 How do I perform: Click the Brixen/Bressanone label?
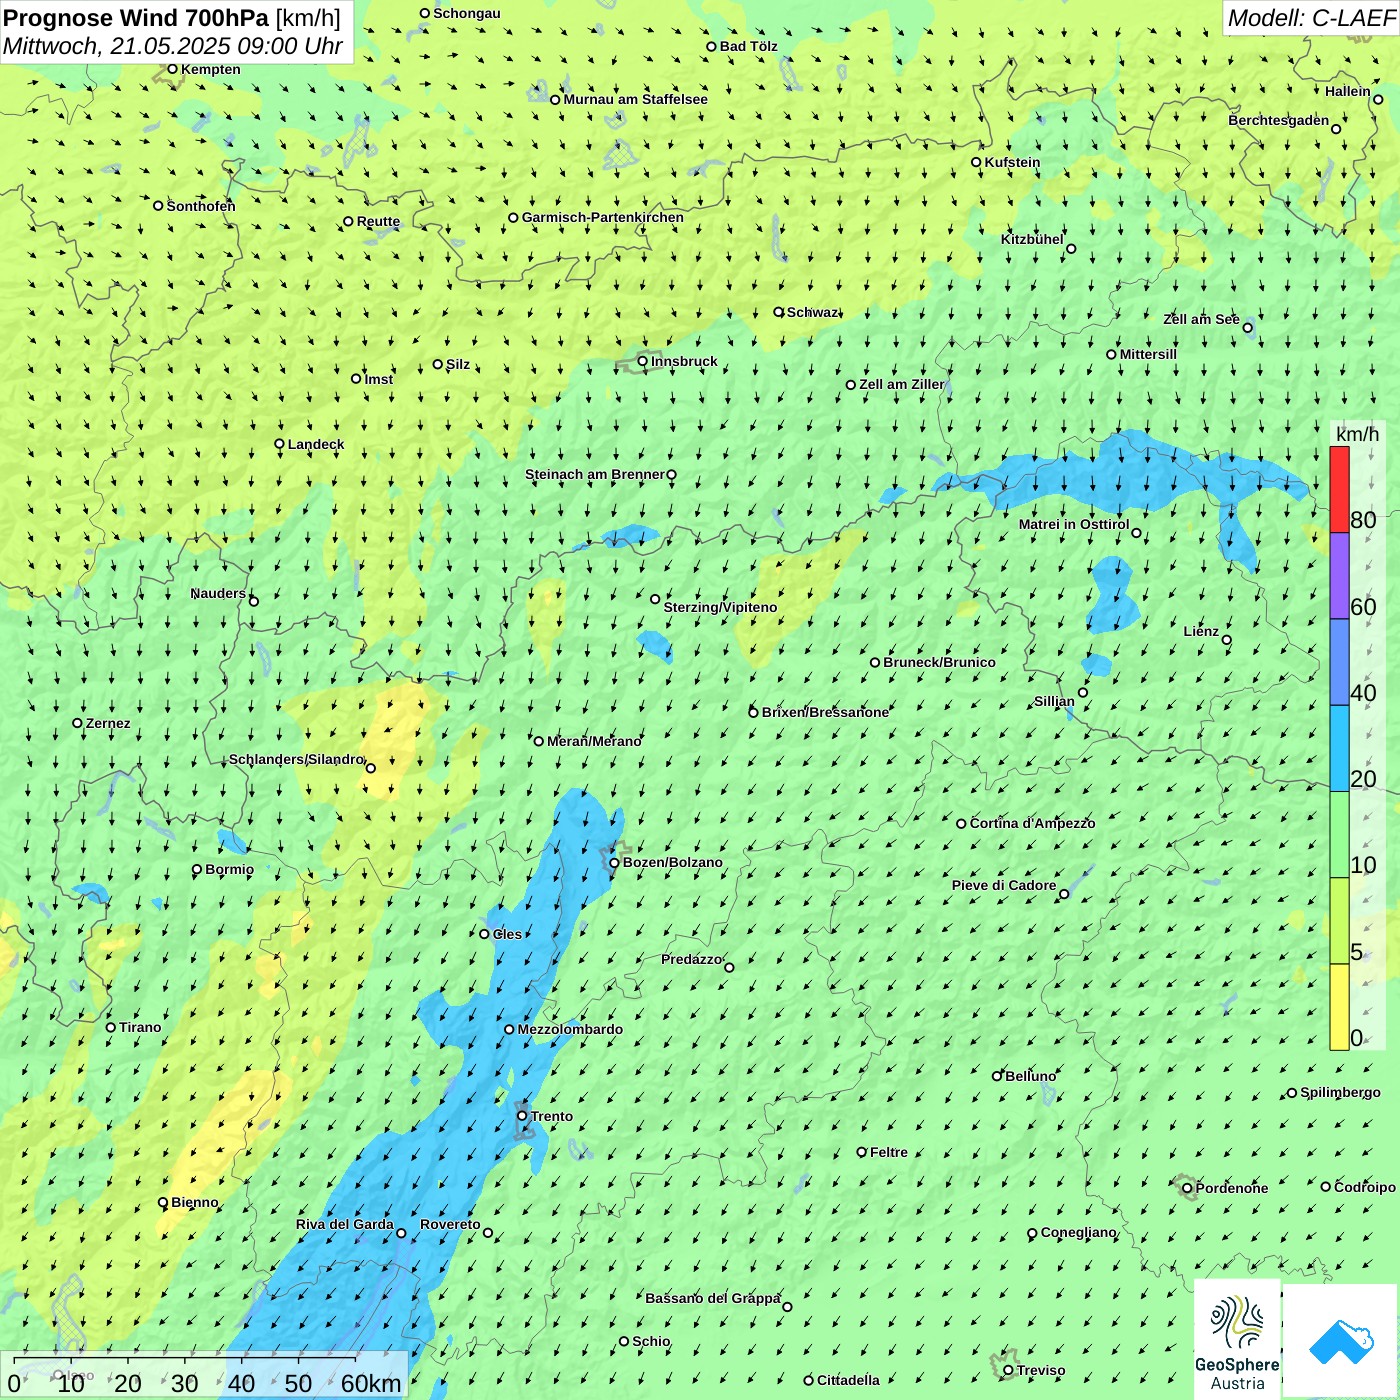click(825, 712)
